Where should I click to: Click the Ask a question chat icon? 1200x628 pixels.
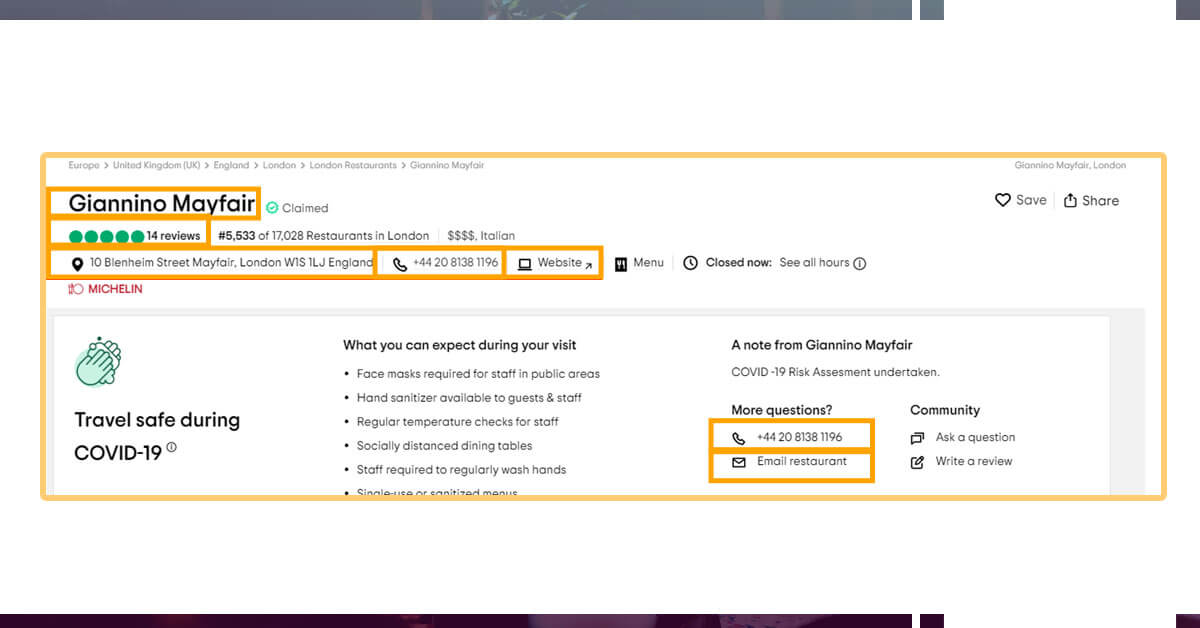pyautogui.click(x=917, y=438)
